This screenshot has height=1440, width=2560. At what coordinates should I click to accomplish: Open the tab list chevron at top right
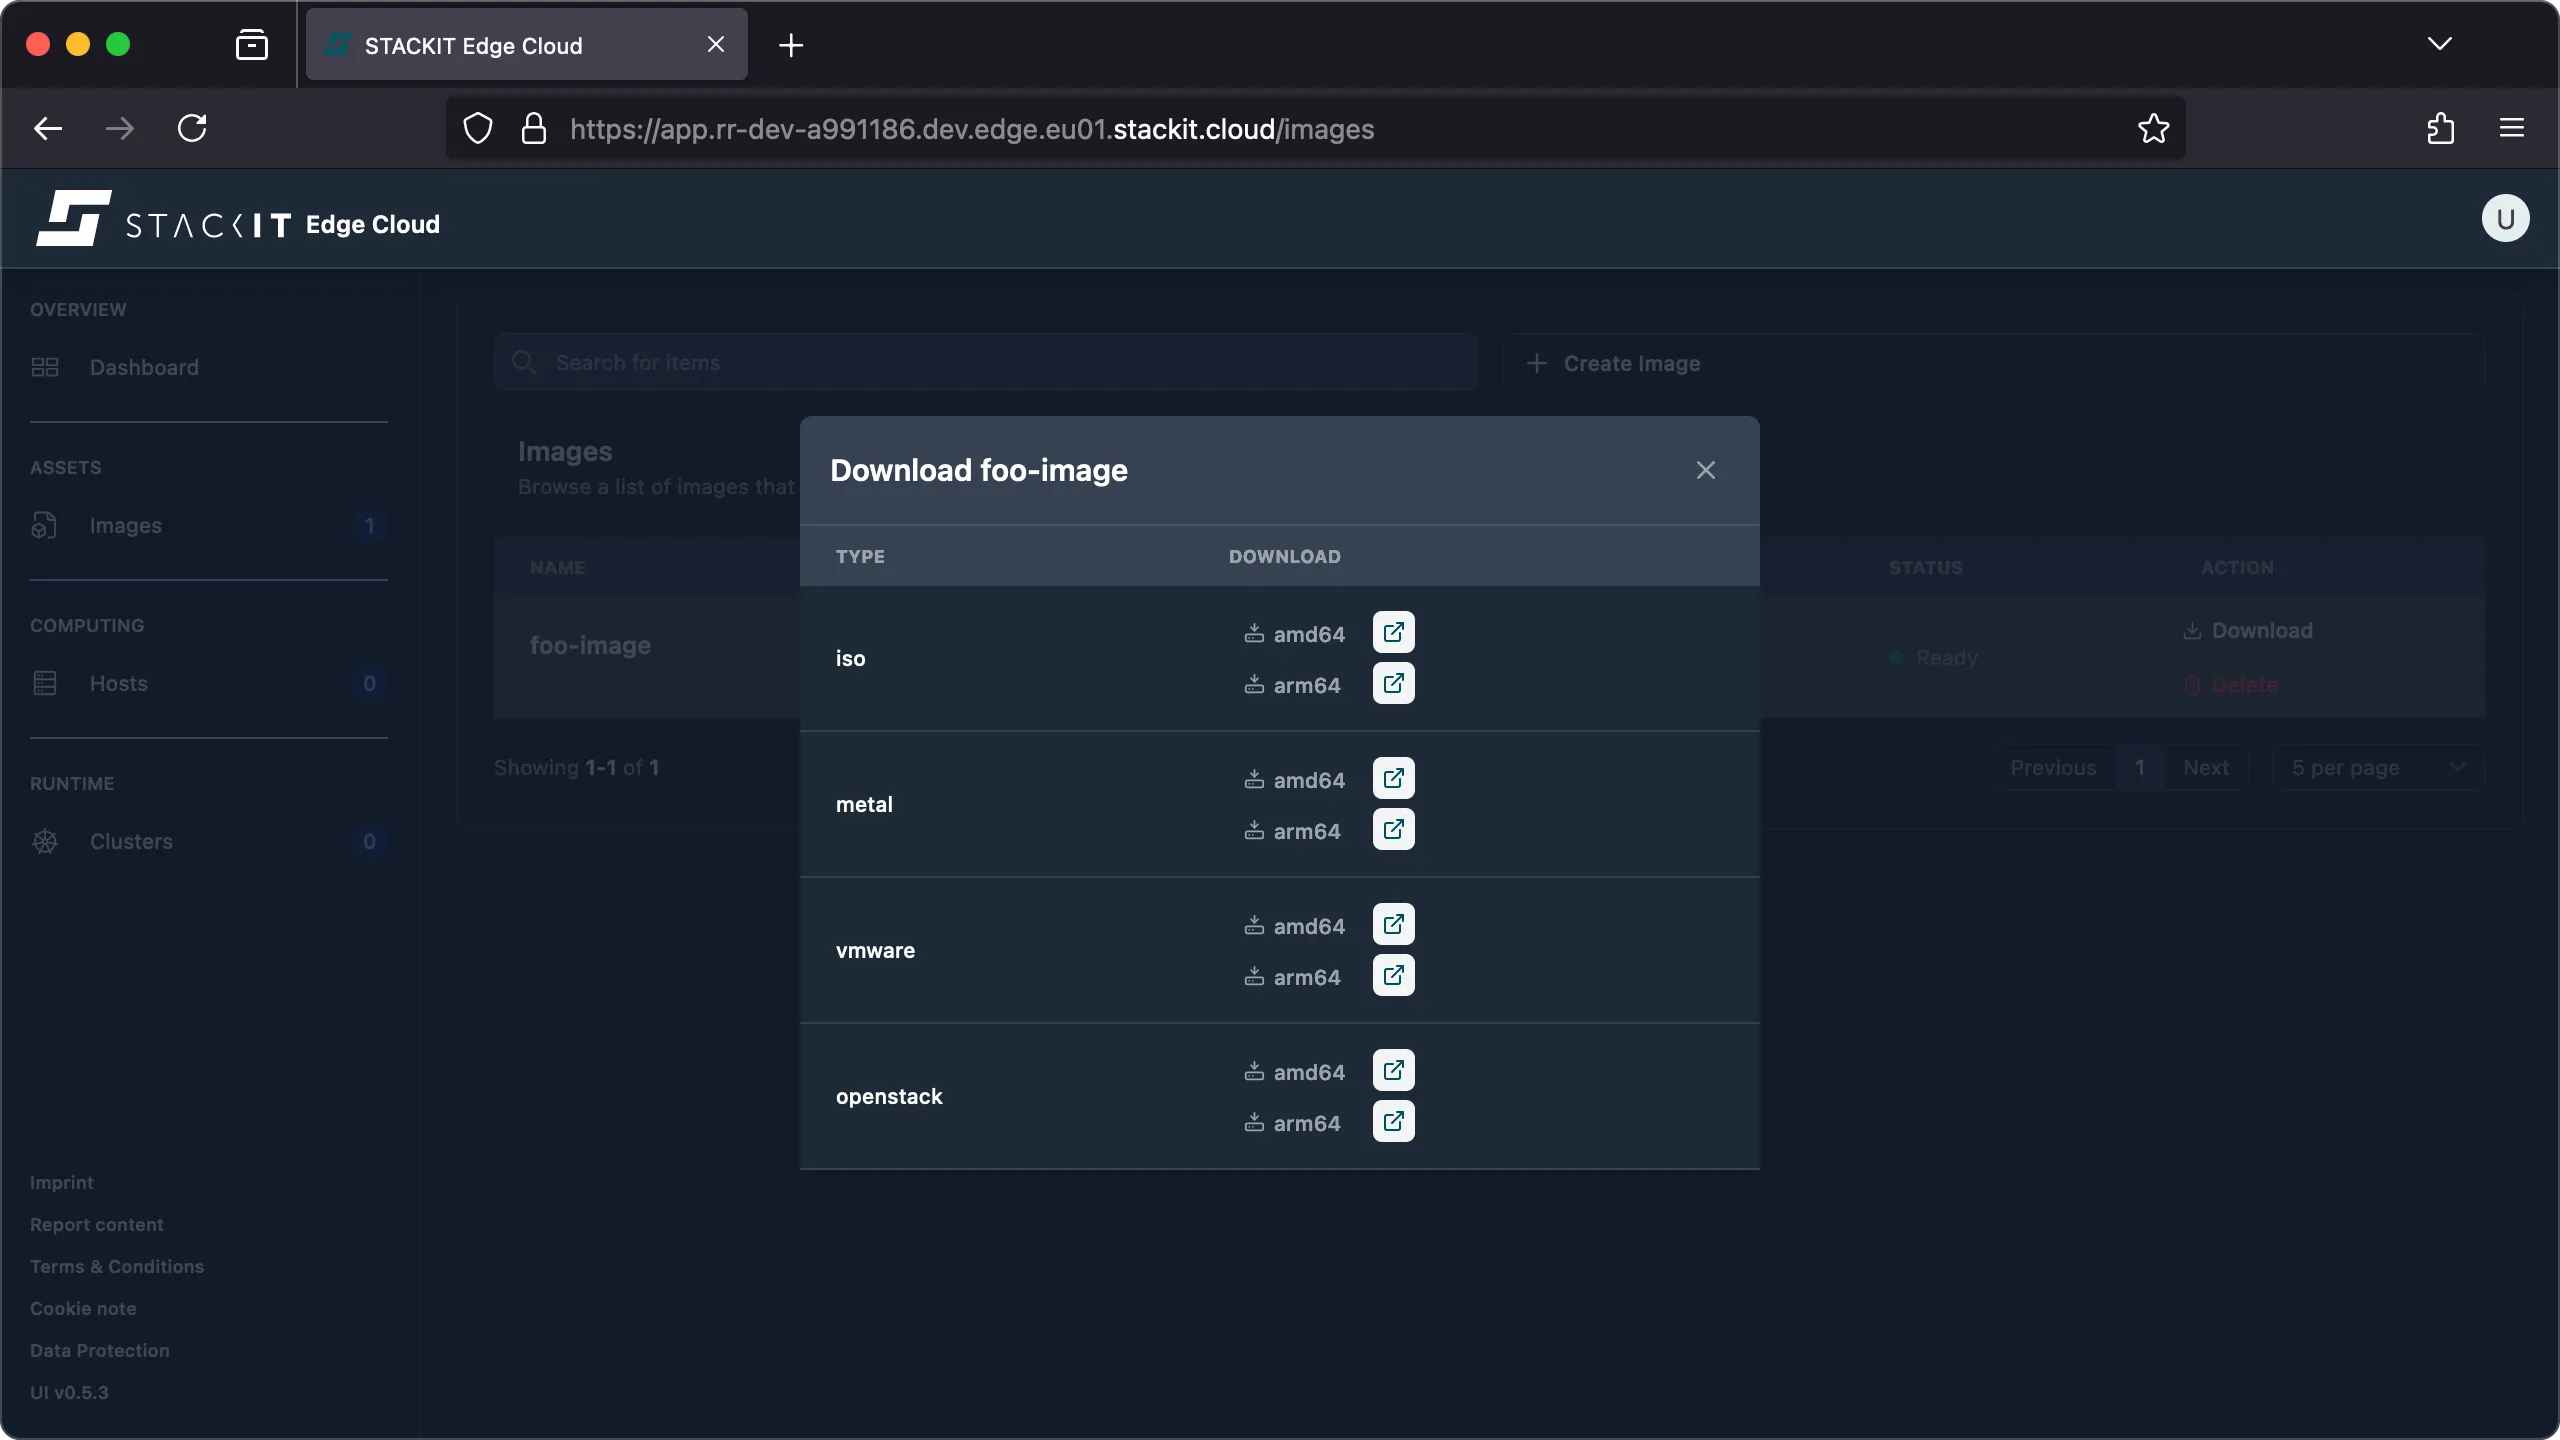pos(2440,44)
